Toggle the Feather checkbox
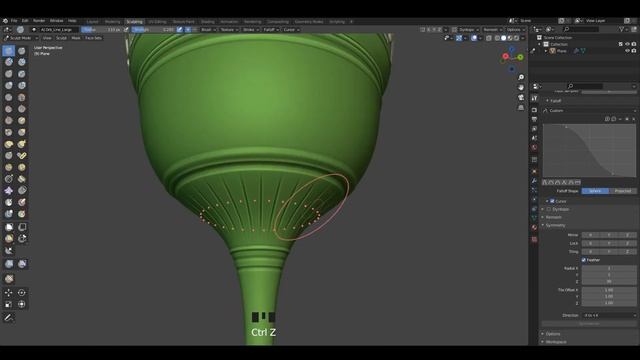Screen dimensions: 640x360 click(x=584, y=260)
